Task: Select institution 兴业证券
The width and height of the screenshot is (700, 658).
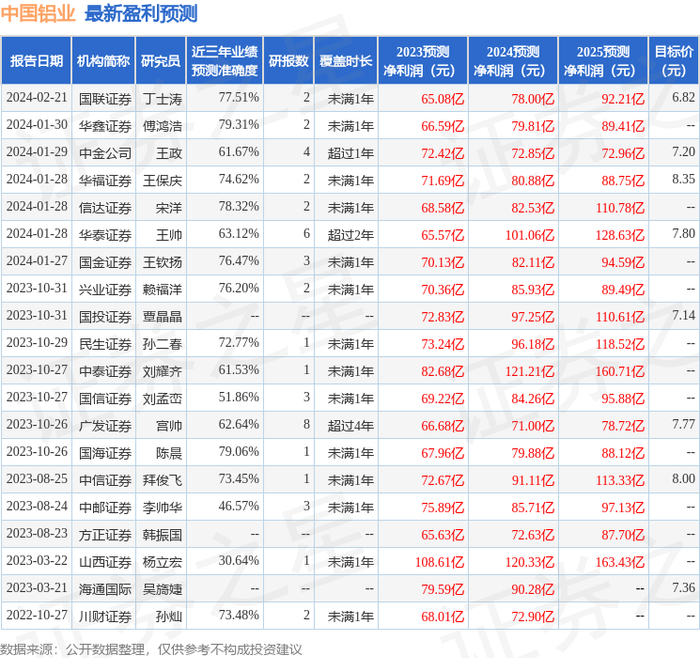Action: point(105,290)
